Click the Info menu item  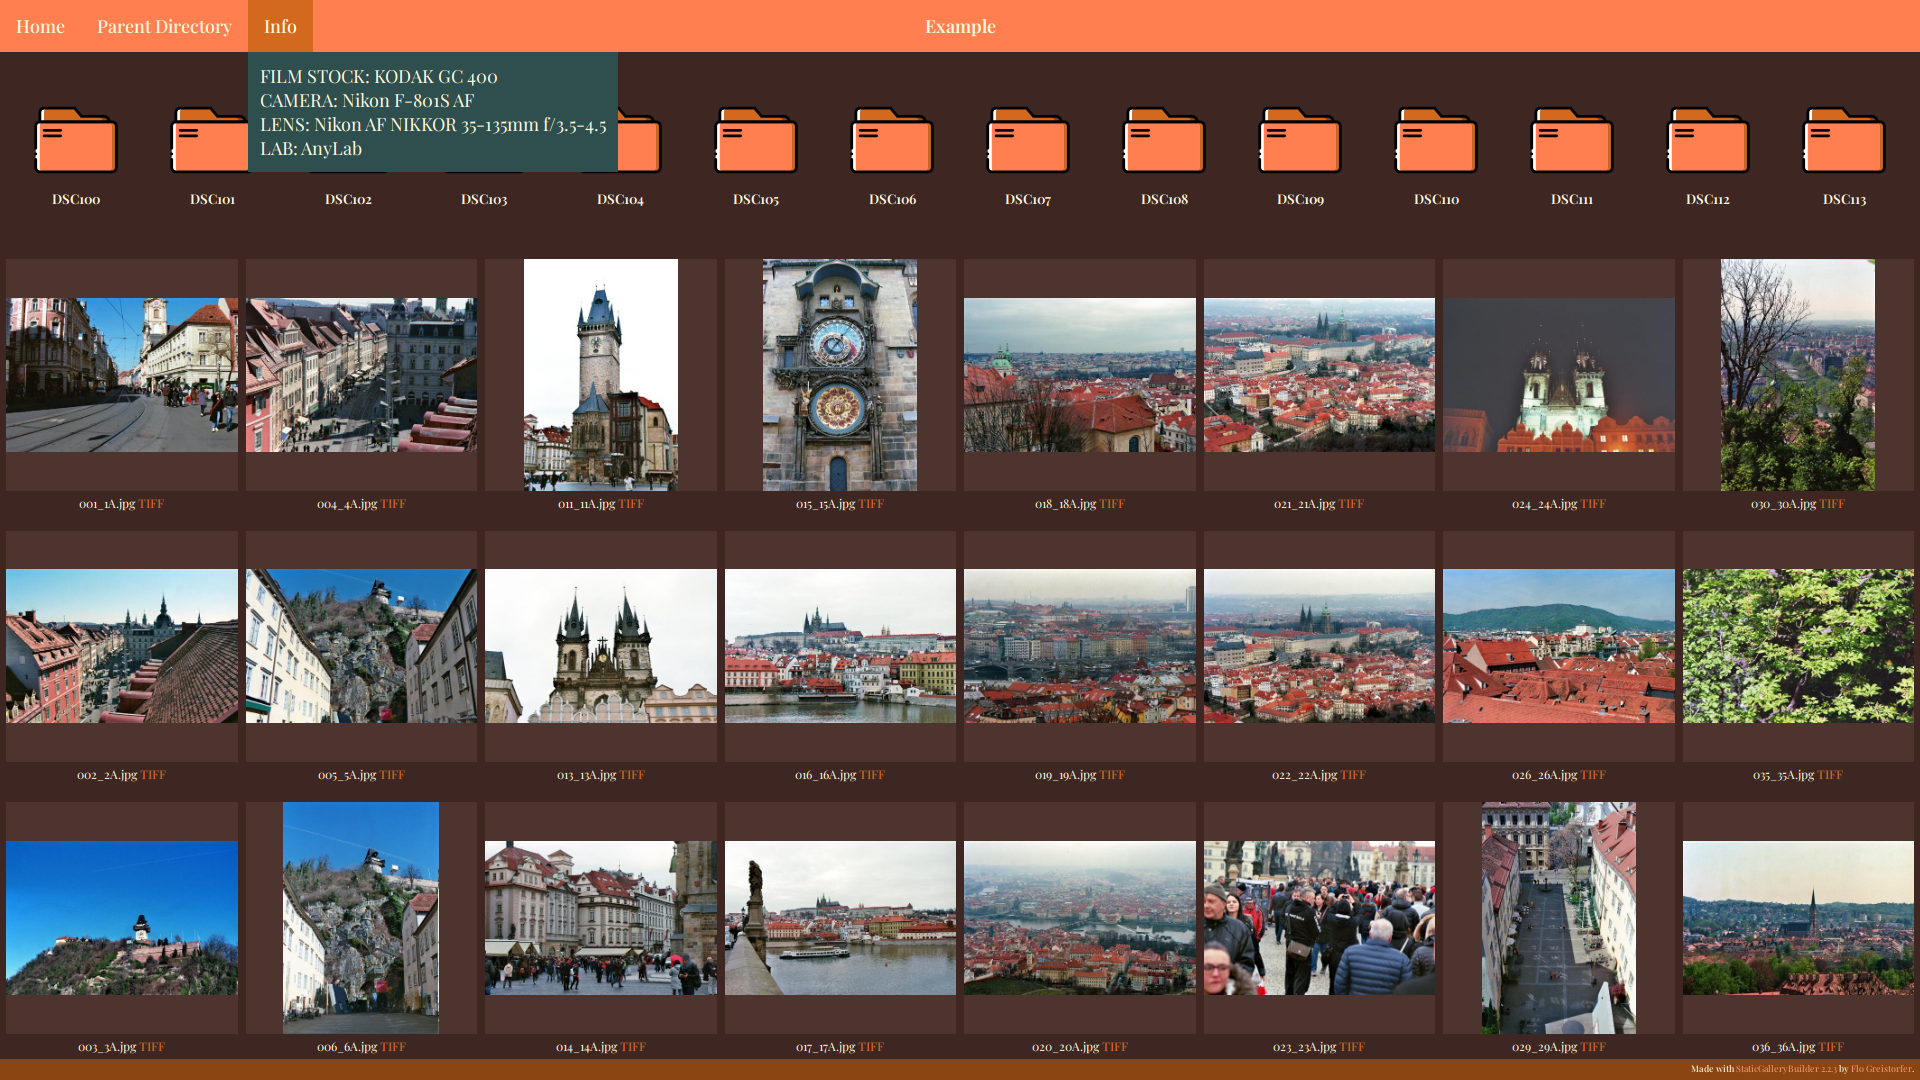[x=280, y=26]
